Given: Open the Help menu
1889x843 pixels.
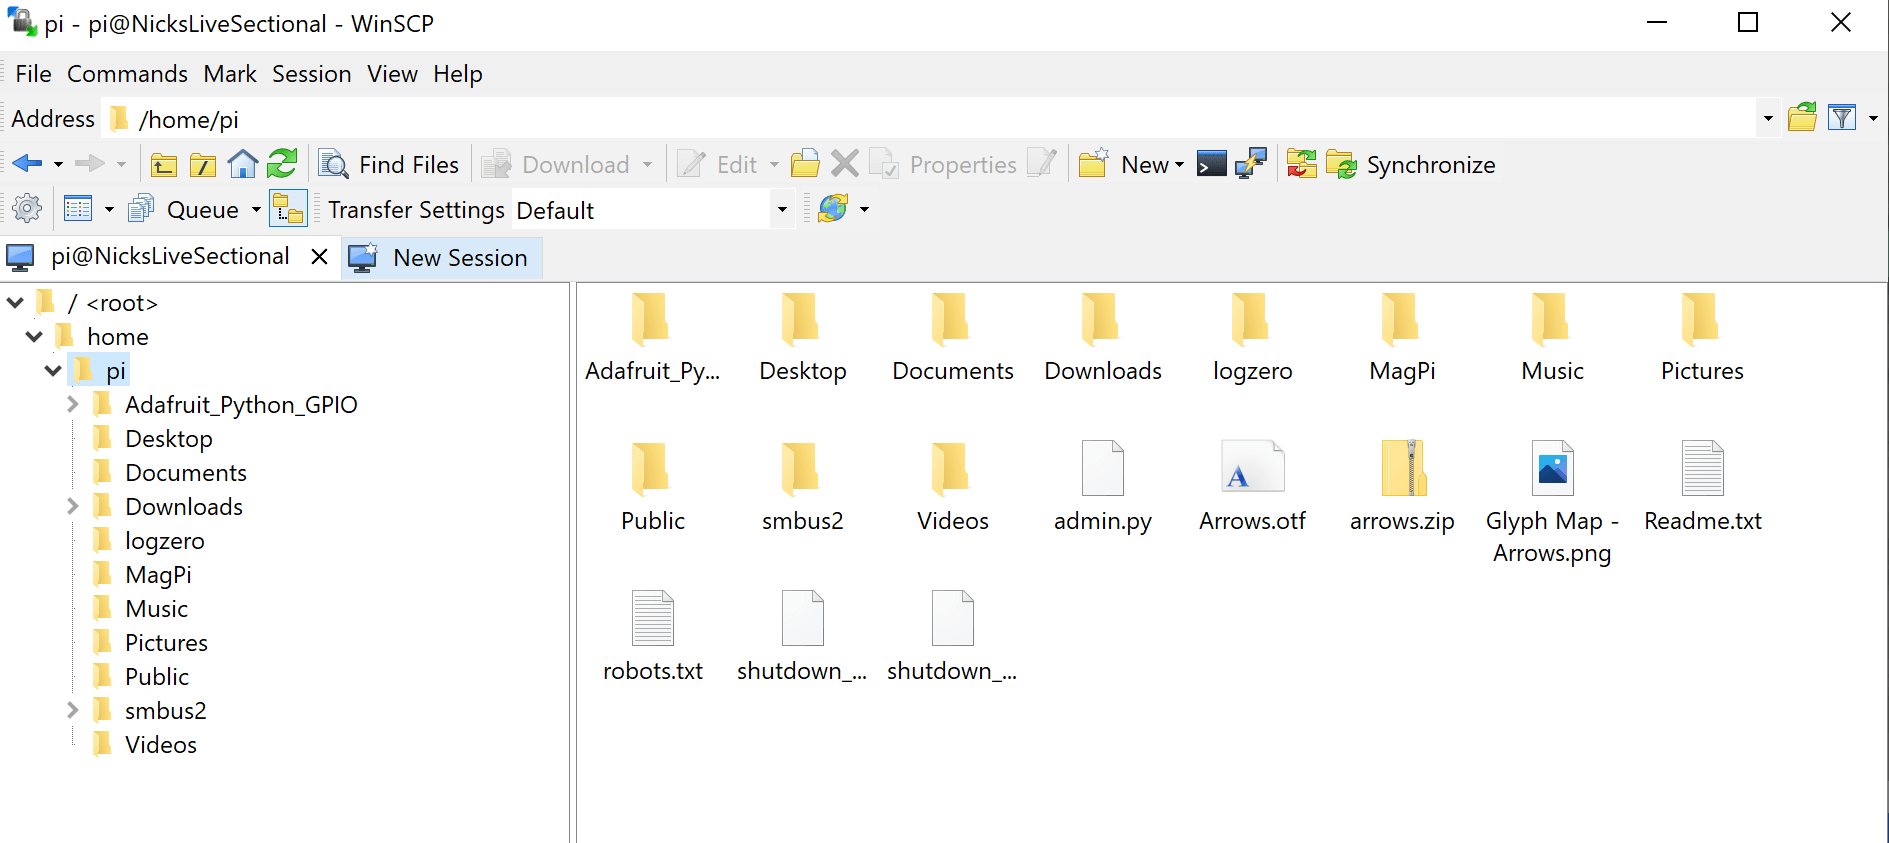Looking at the screenshot, I should [x=458, y=74].
